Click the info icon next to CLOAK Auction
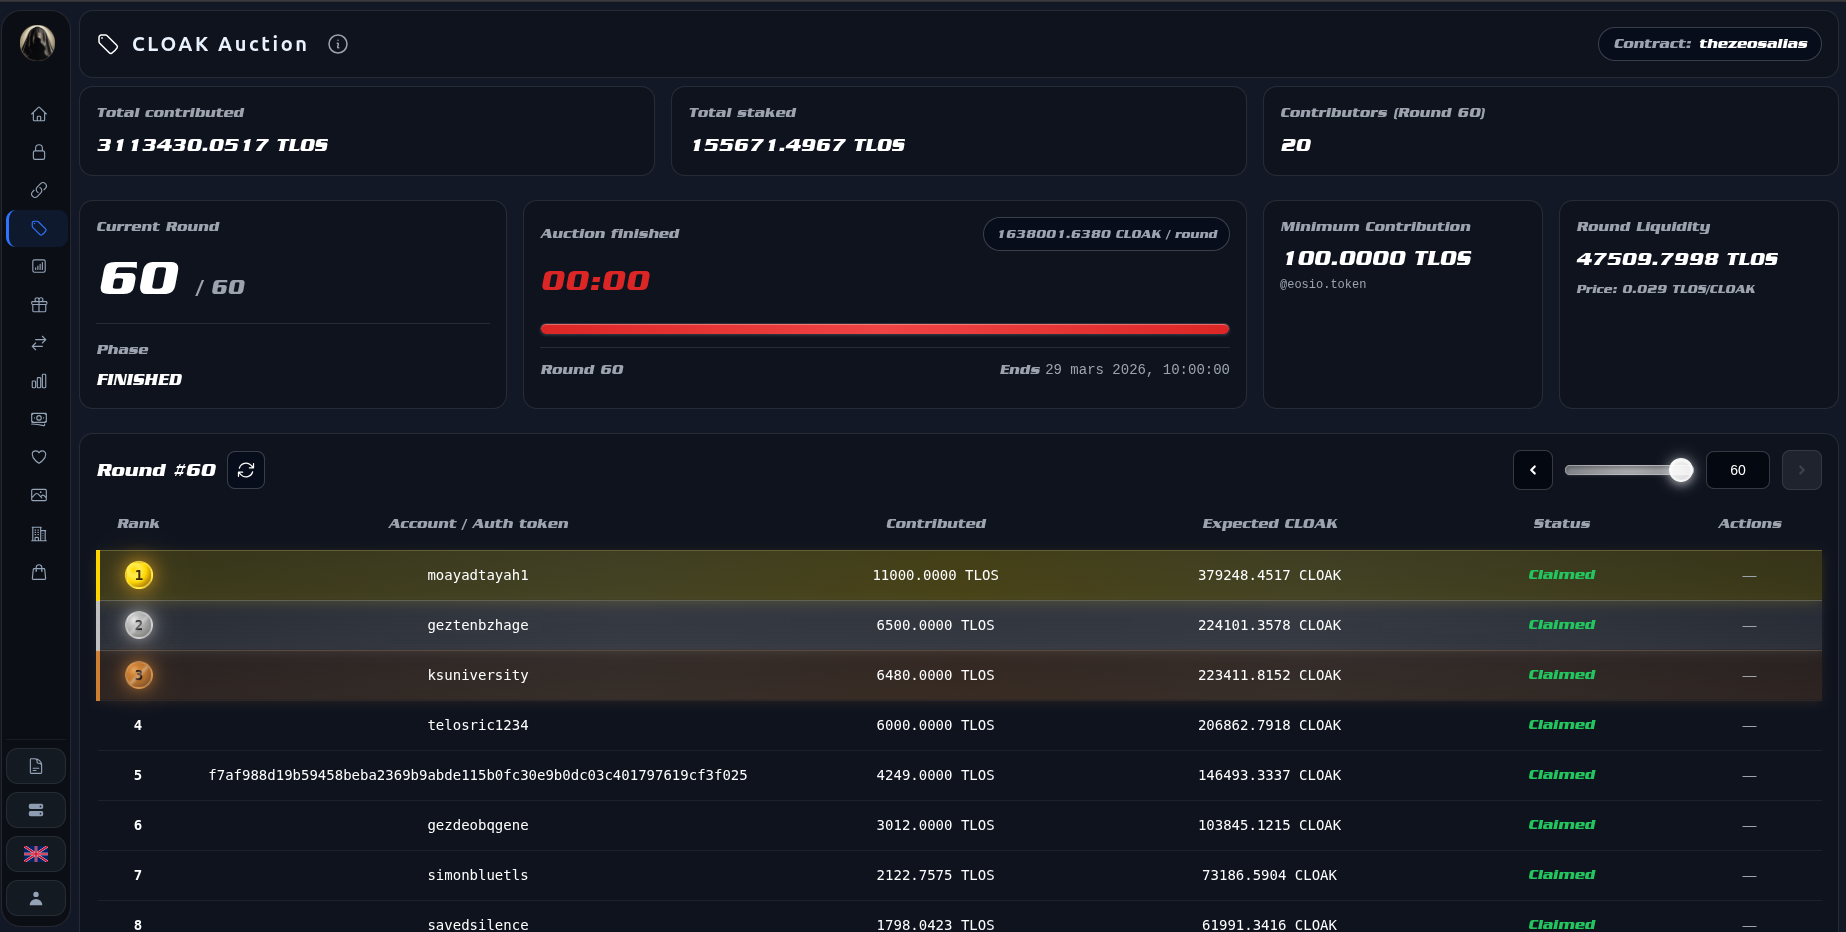Viewport: 1846px width, 932px height. coord(338,44)
